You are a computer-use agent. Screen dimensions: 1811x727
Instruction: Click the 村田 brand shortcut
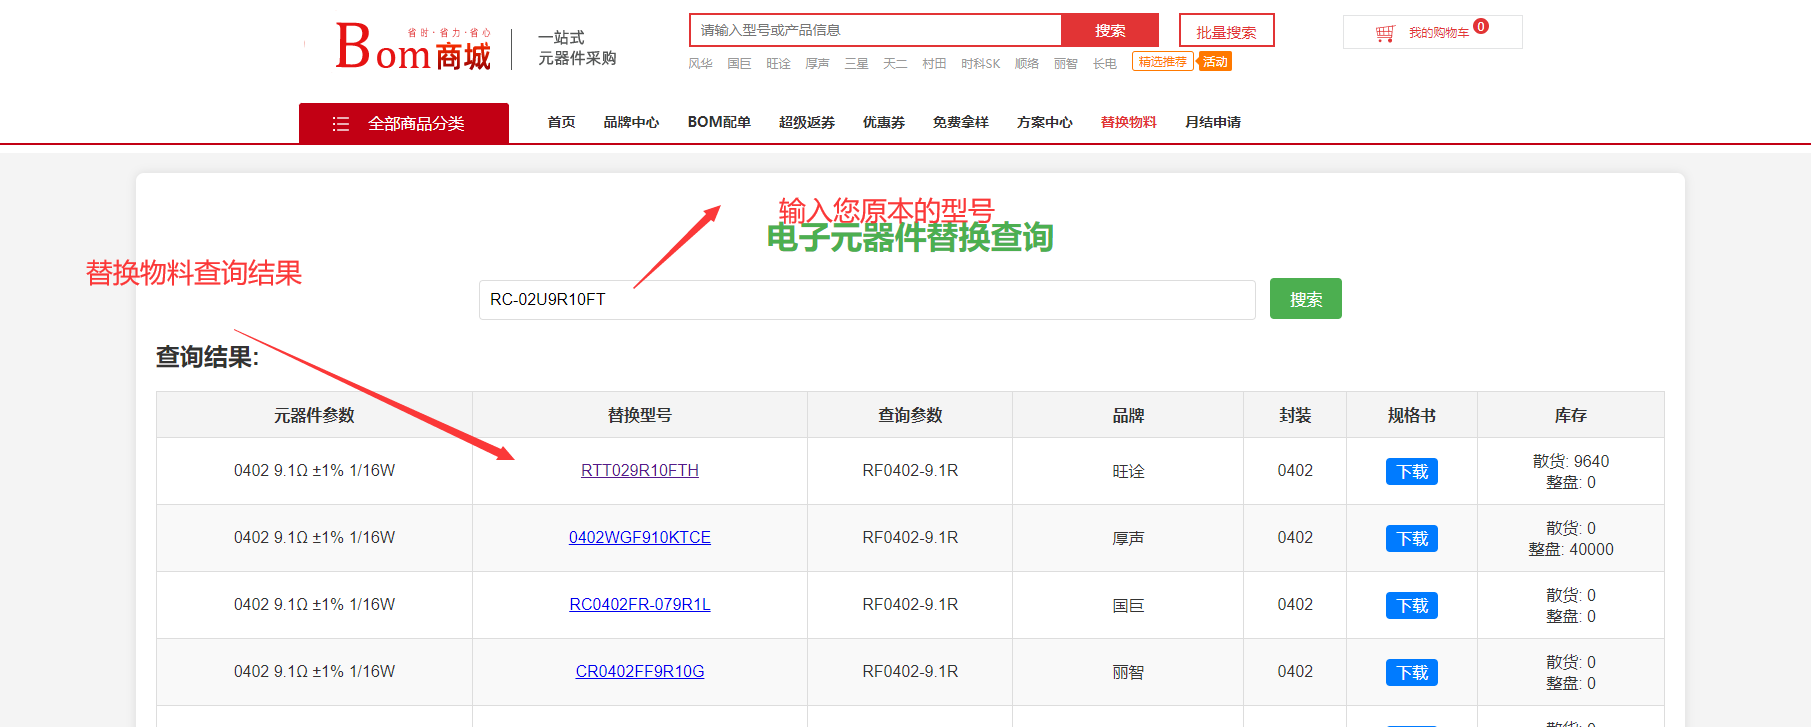934,63
